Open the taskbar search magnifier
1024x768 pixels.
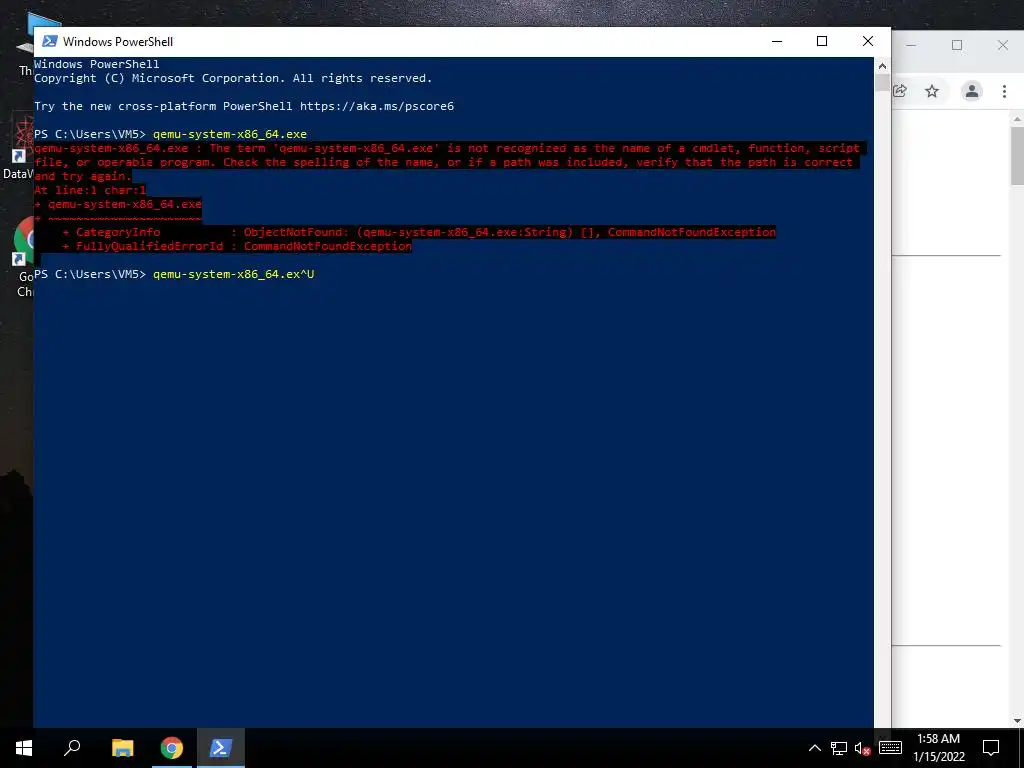(x=72, y=748)
